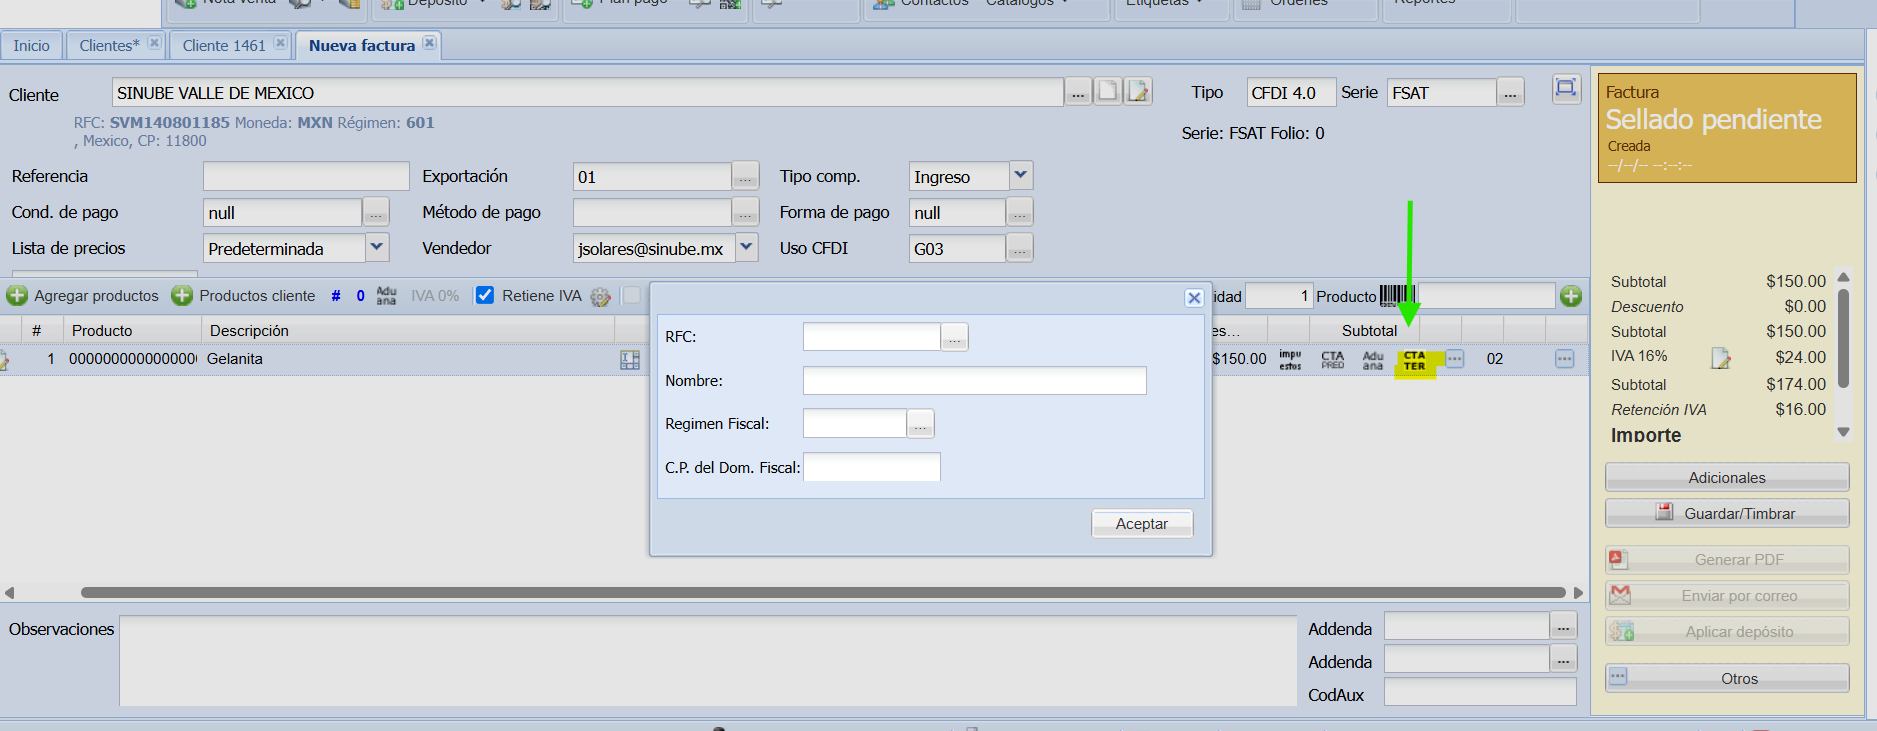Click the Generar PDF button

(x=1727, y=559)
